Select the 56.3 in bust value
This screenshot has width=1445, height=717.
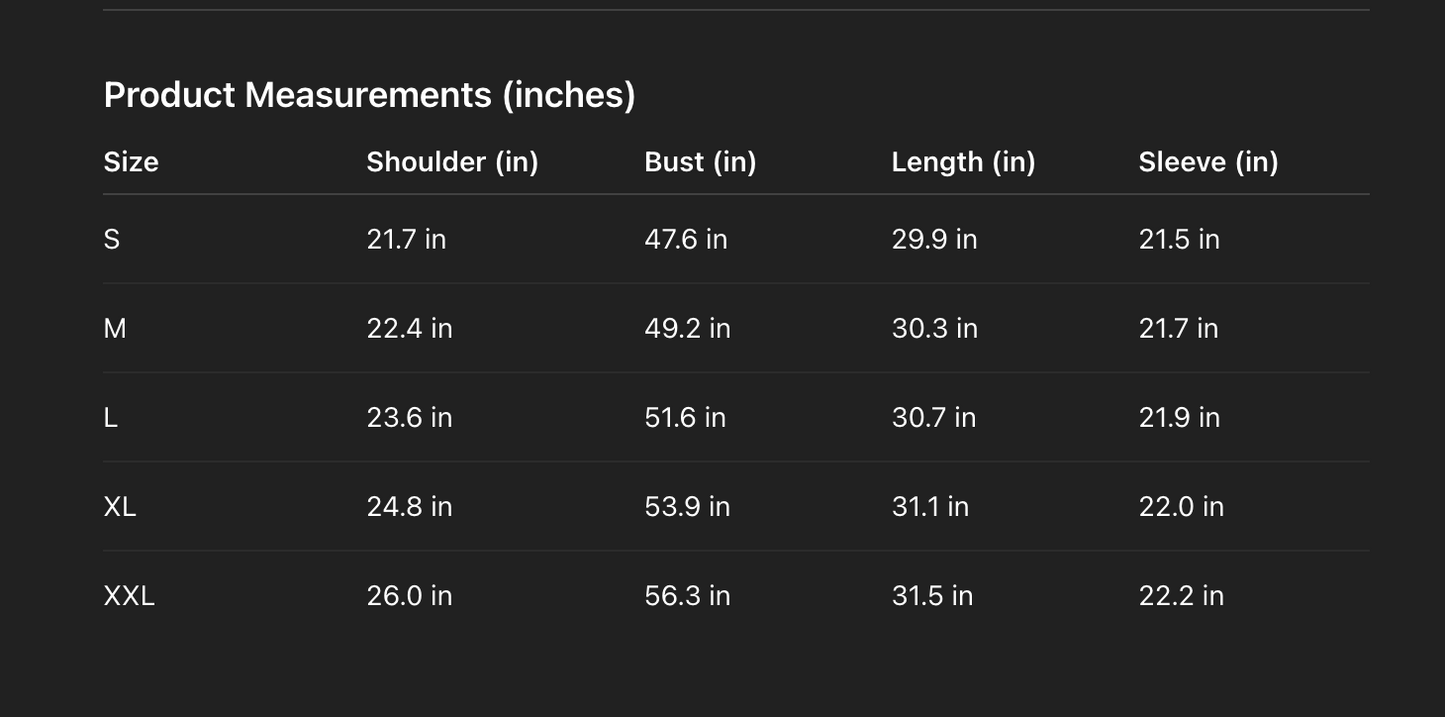point(687,596)
